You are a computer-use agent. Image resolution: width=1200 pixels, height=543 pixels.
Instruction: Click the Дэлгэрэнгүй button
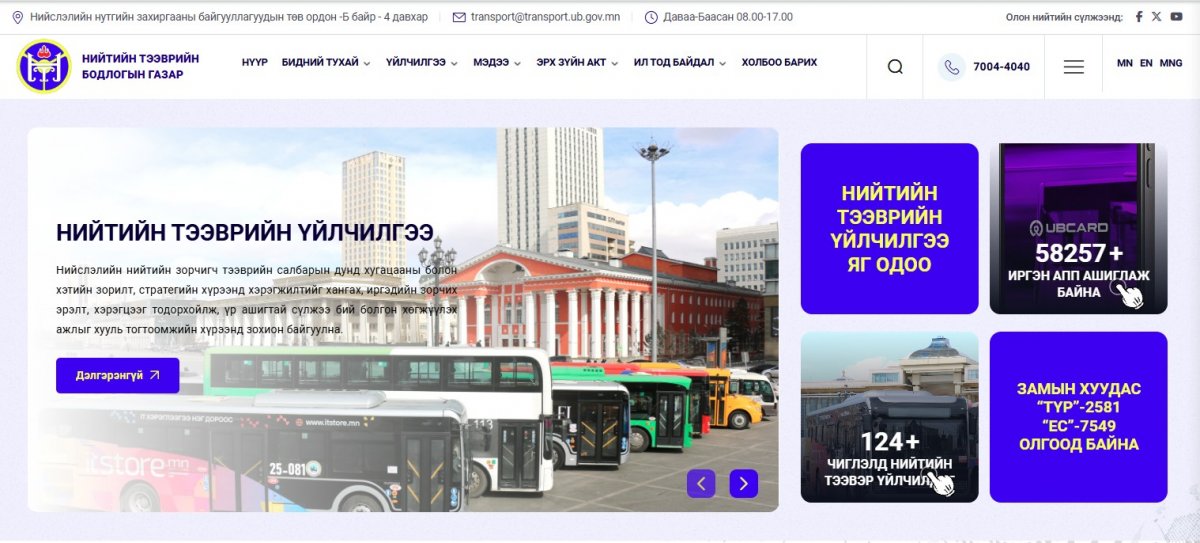tap(117, 376)
